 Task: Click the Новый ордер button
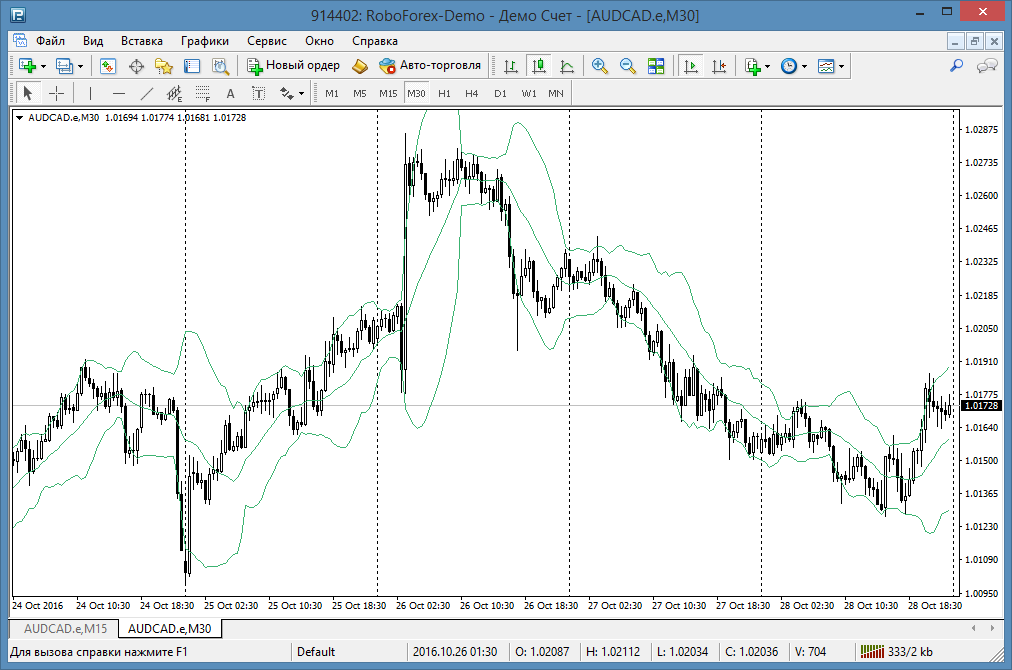click(x=294, y=66)
